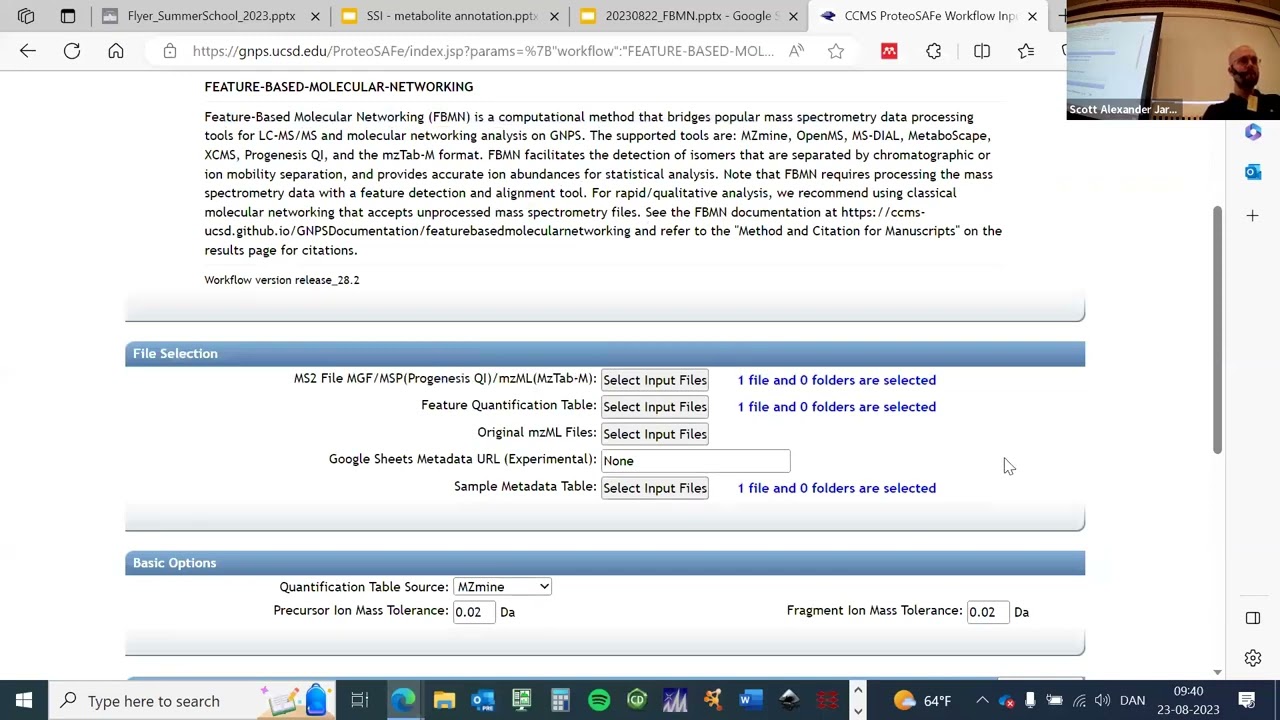
Task: Select Input Files for Feature Quantification Table
Action: coord(655,407)
